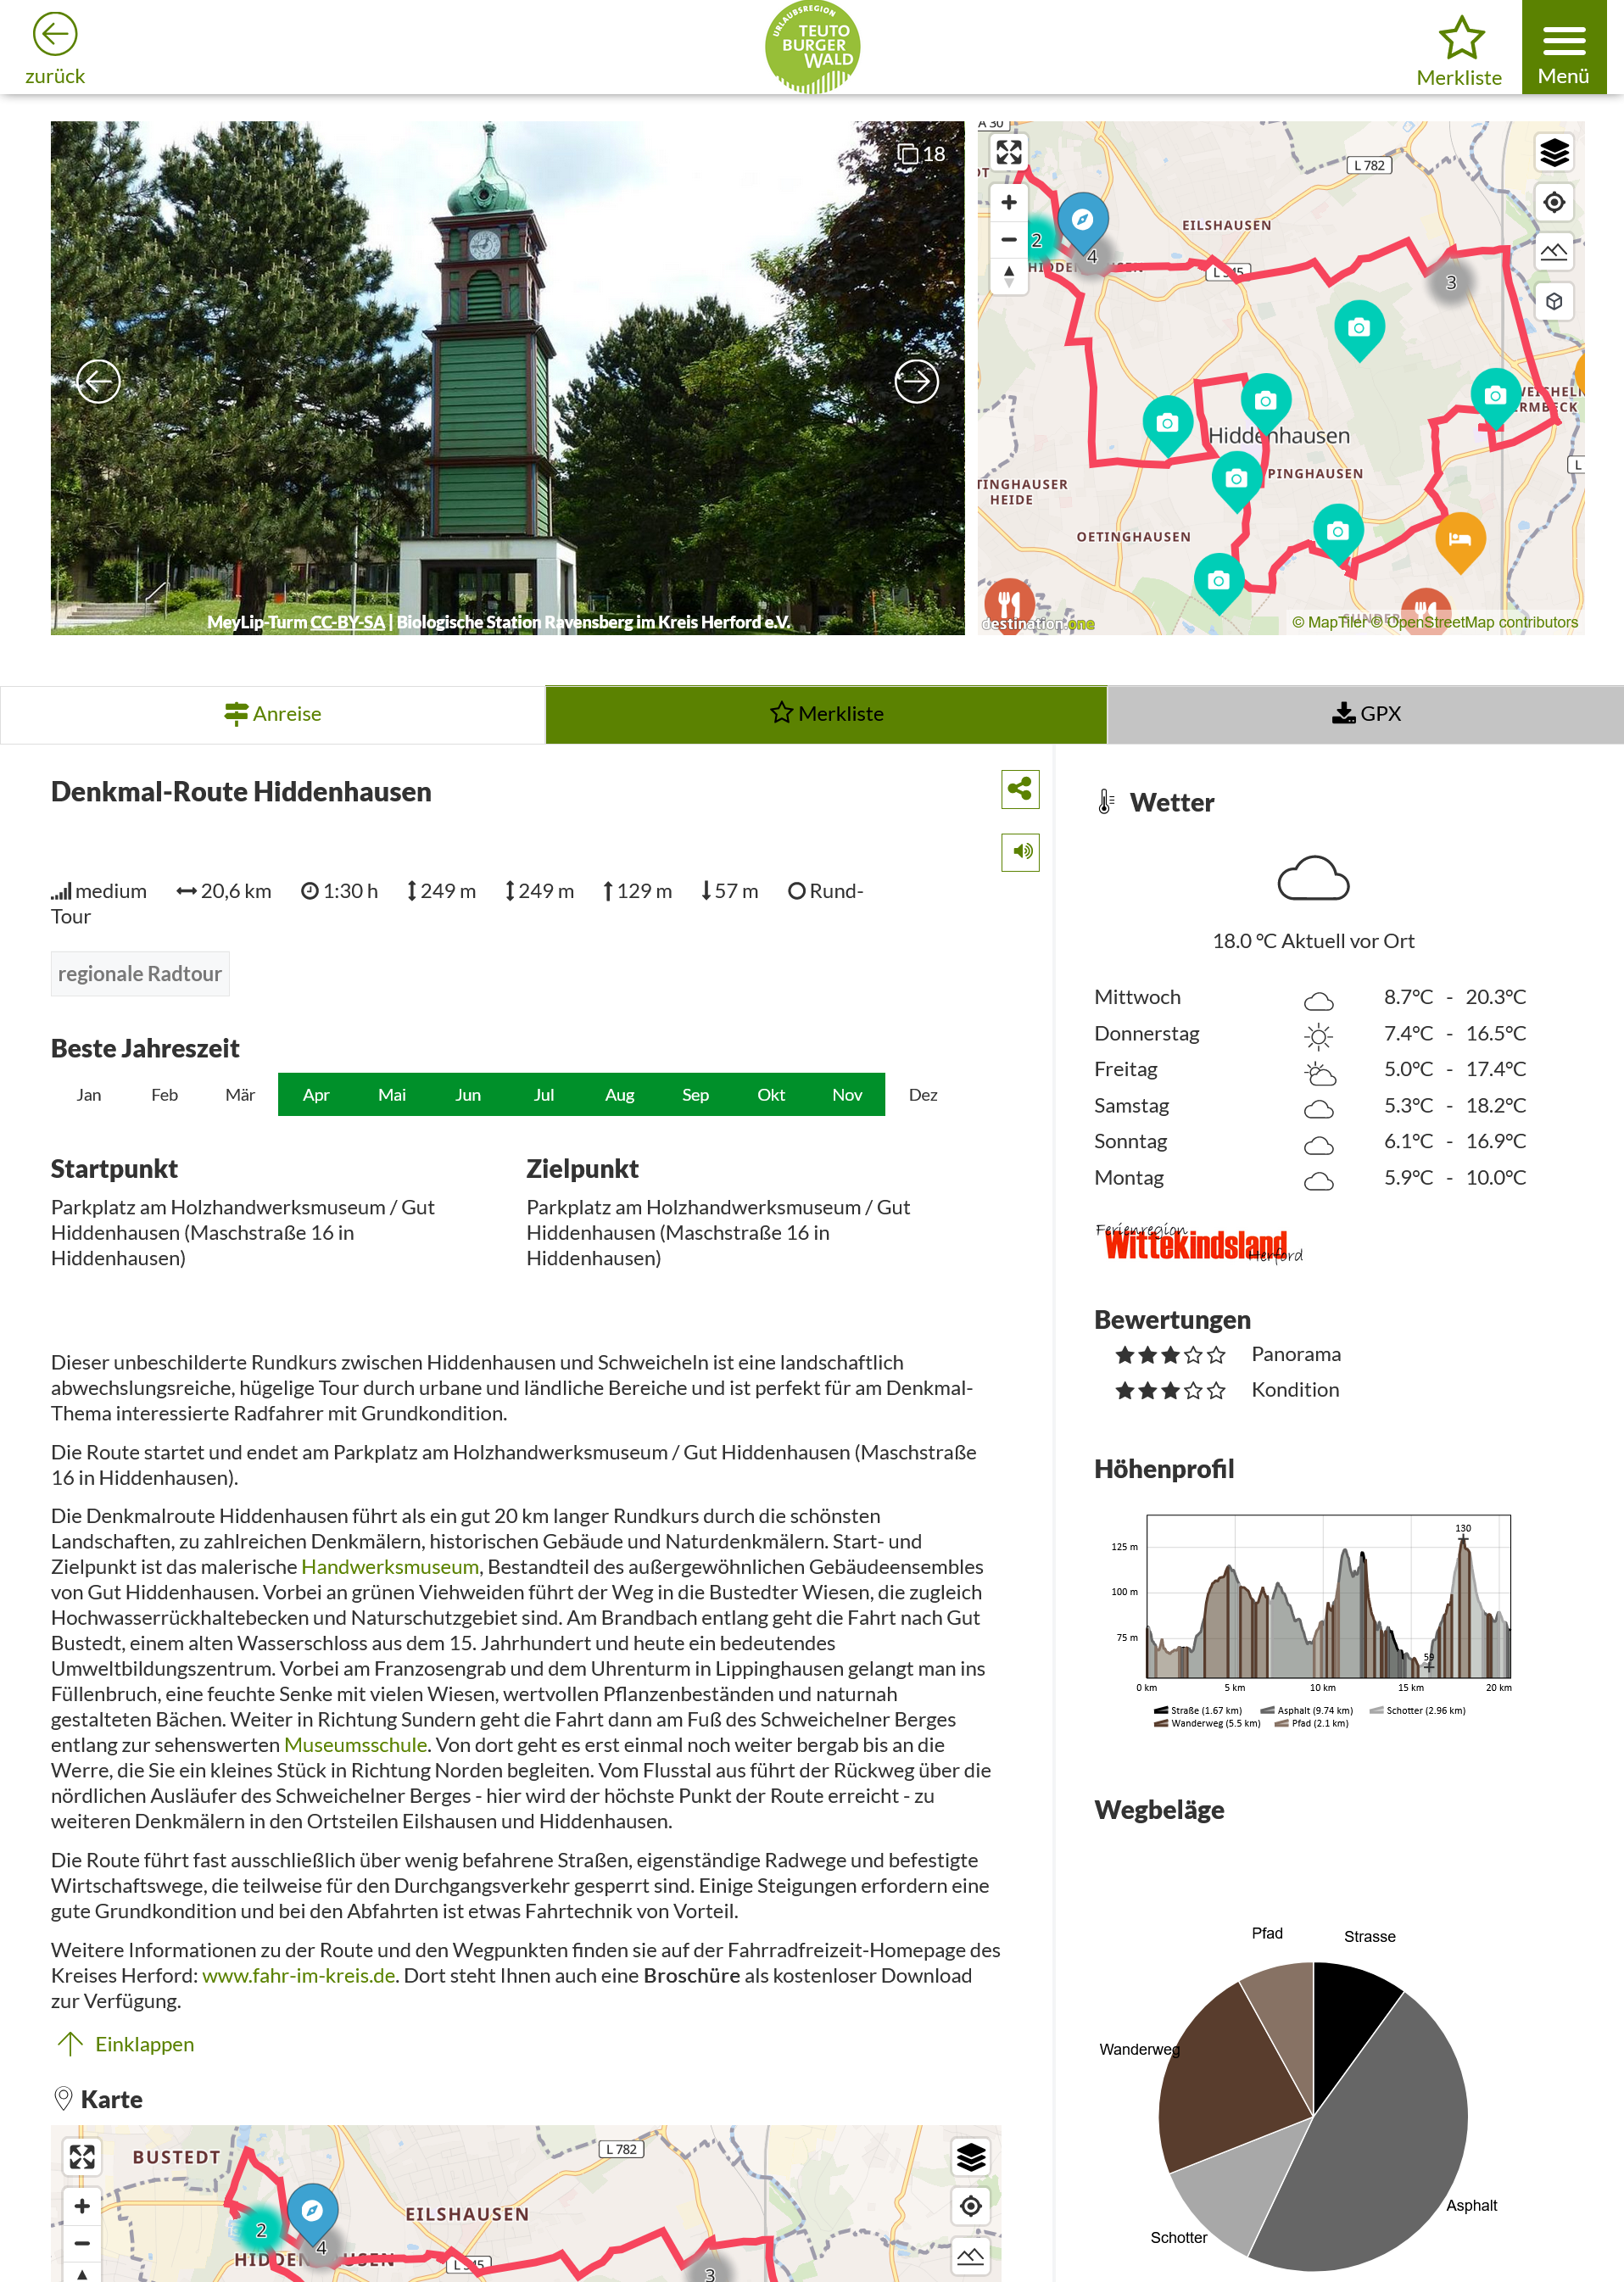Open the green Menü hamburger button
Viewport: 1624px width, 2282px height.
pyautogui.click(x=1564, y=47)
